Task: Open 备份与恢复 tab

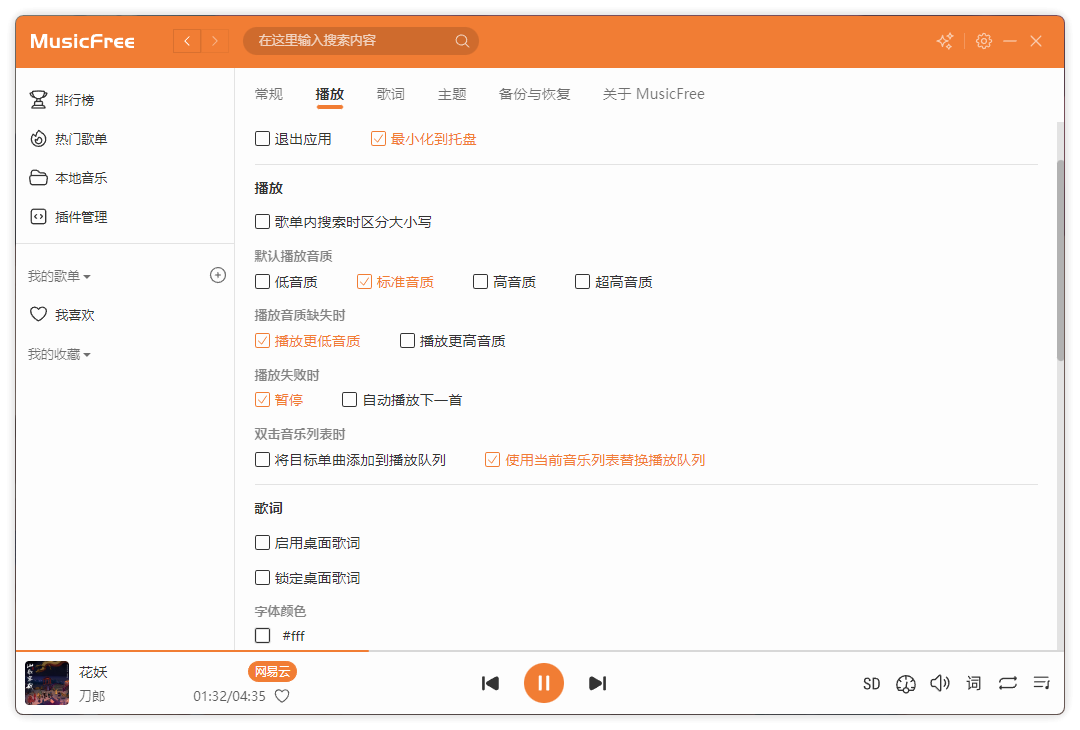Action: [534, 94]
